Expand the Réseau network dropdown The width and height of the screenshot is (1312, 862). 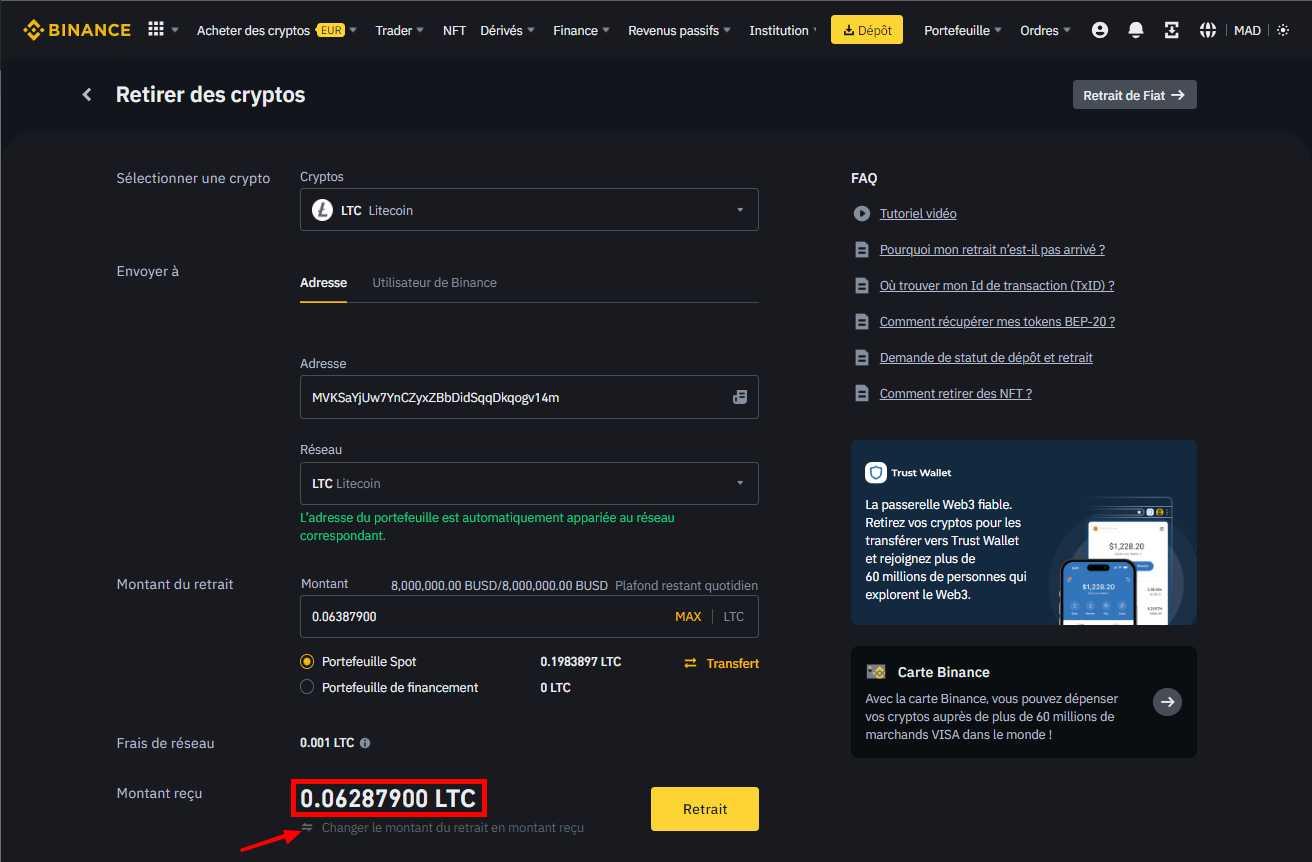tap(529, 483)
